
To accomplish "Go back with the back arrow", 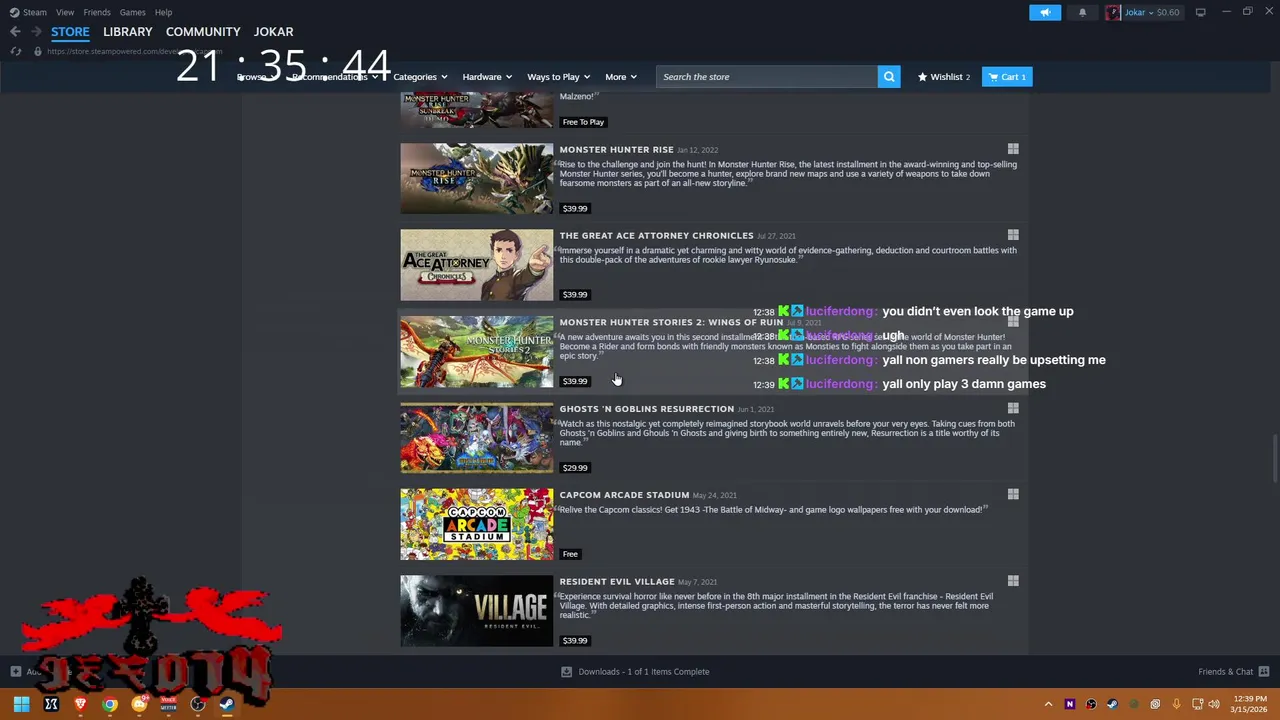I will click(15, 32).
